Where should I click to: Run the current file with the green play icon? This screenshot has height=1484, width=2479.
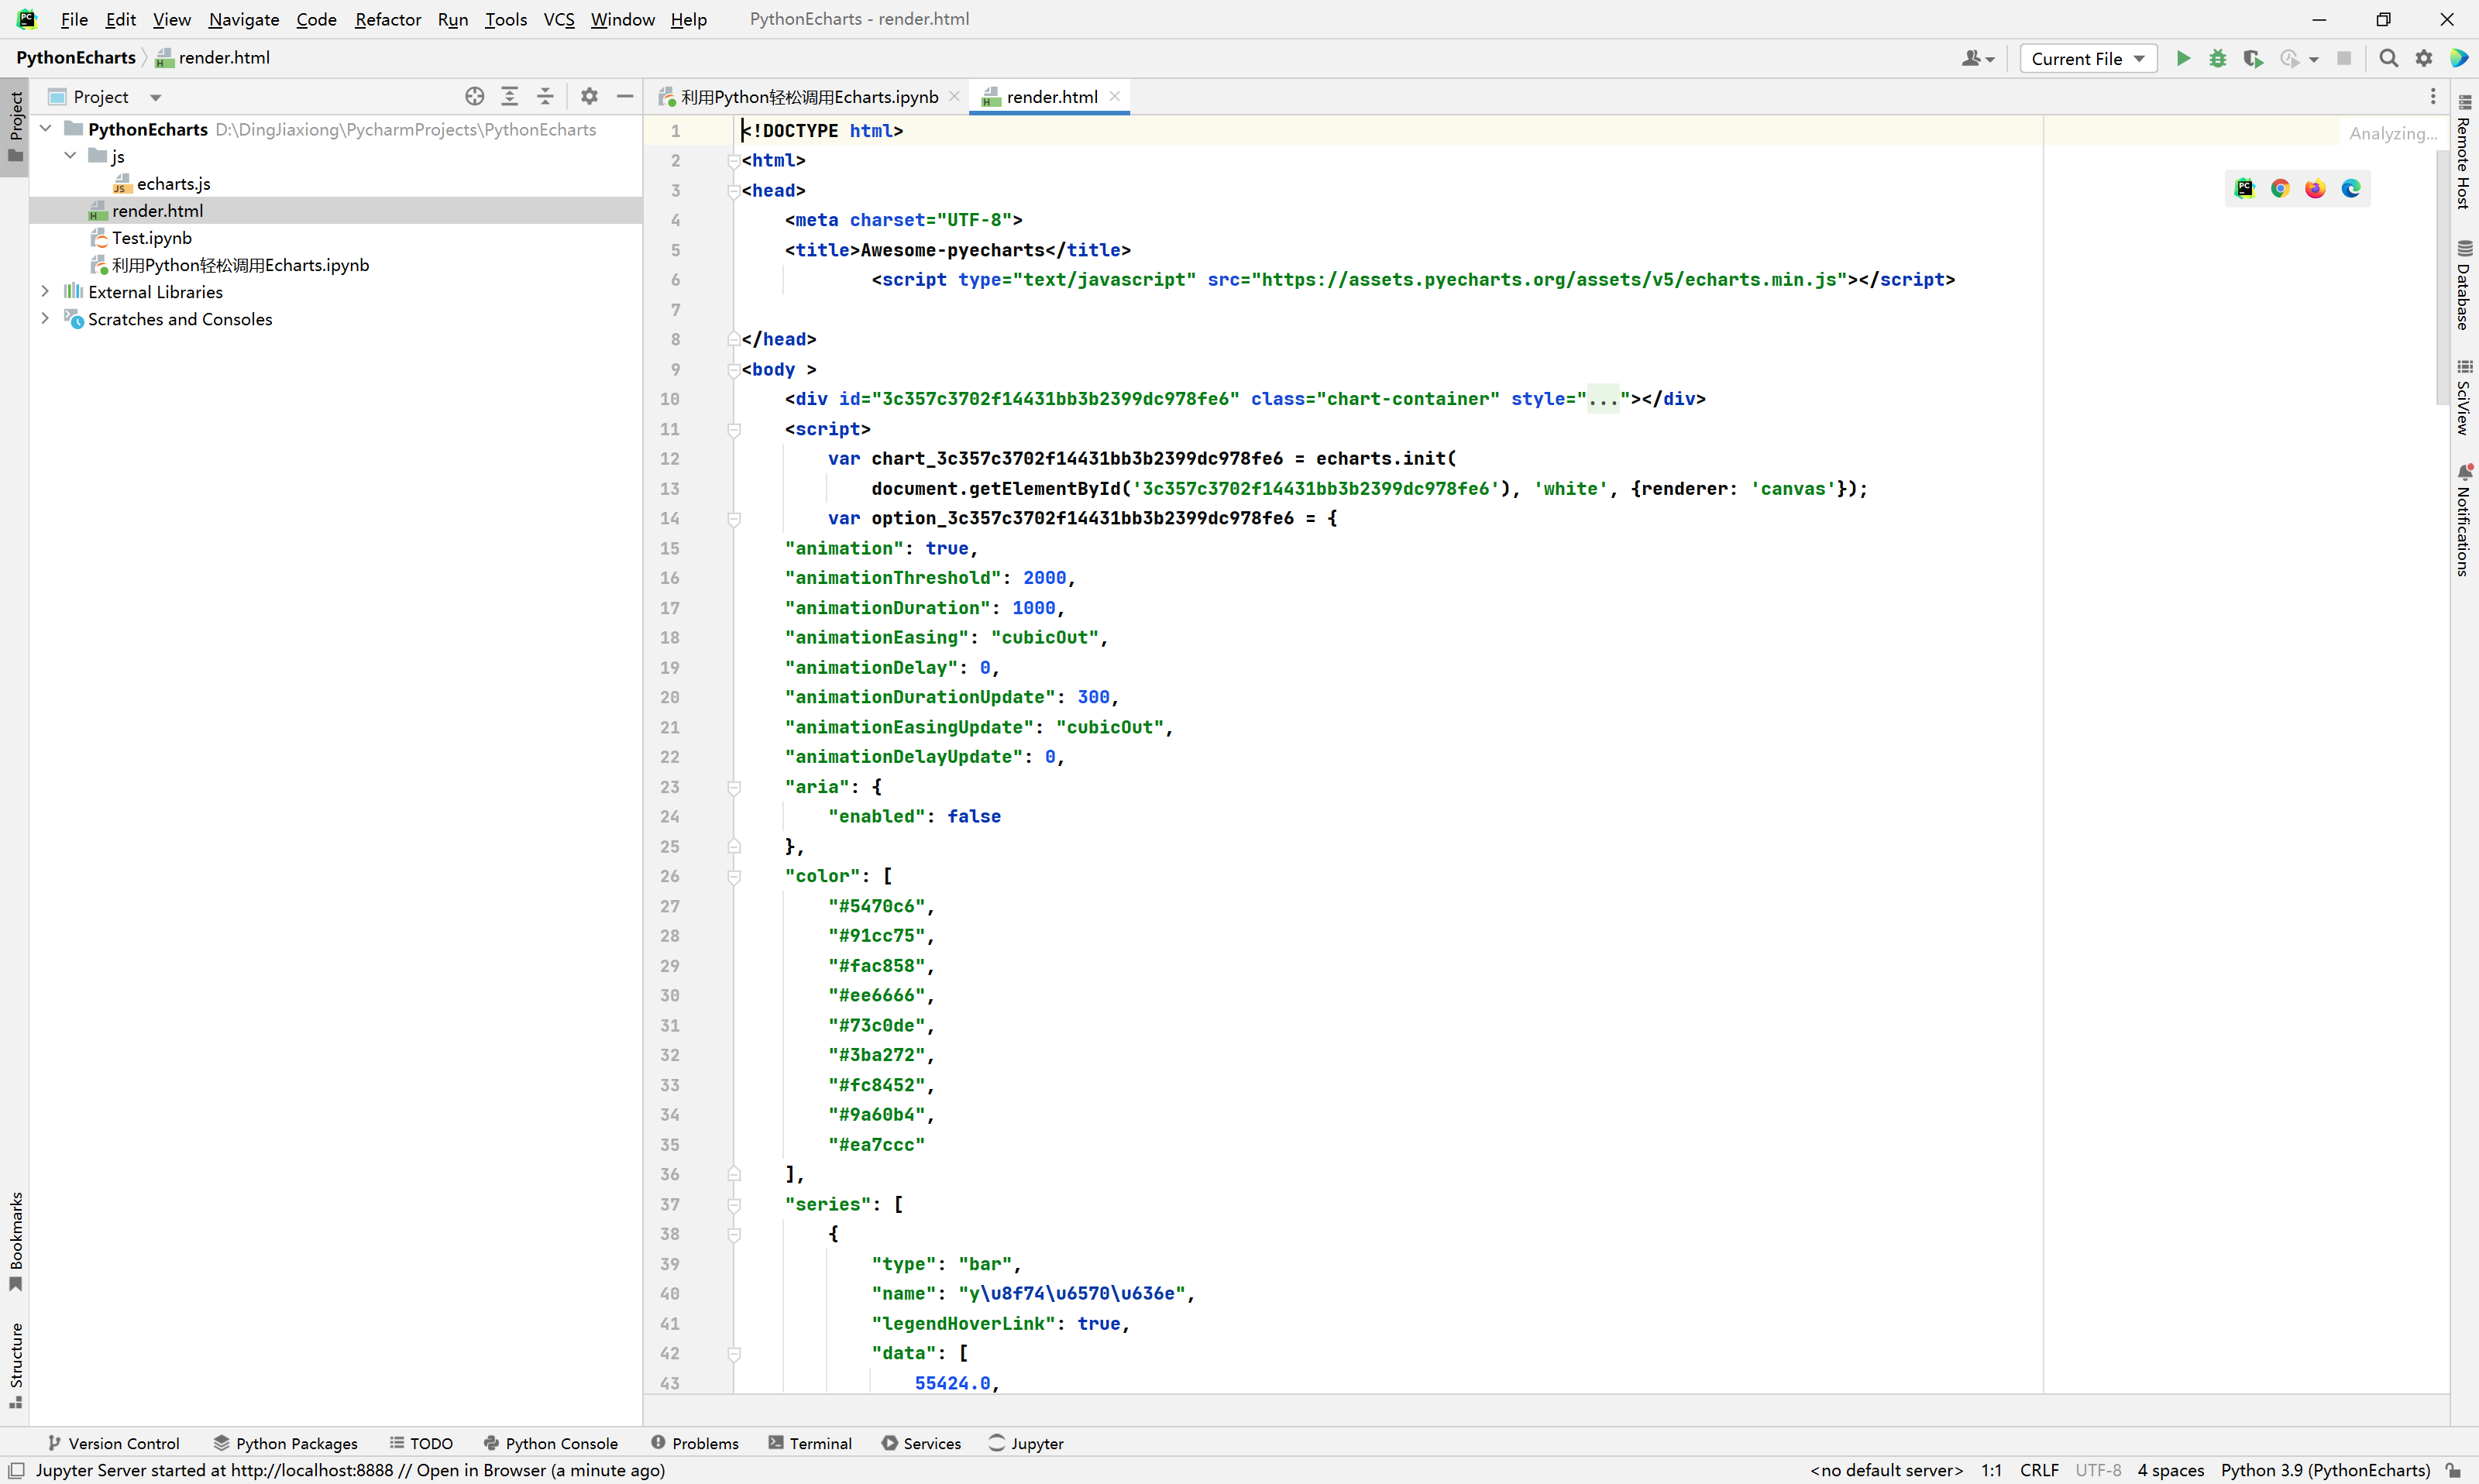(2183, 58)
